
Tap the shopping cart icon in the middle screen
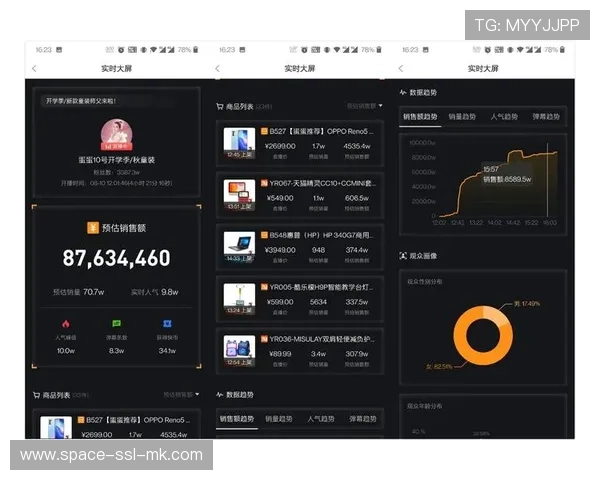tap(220, 105)
